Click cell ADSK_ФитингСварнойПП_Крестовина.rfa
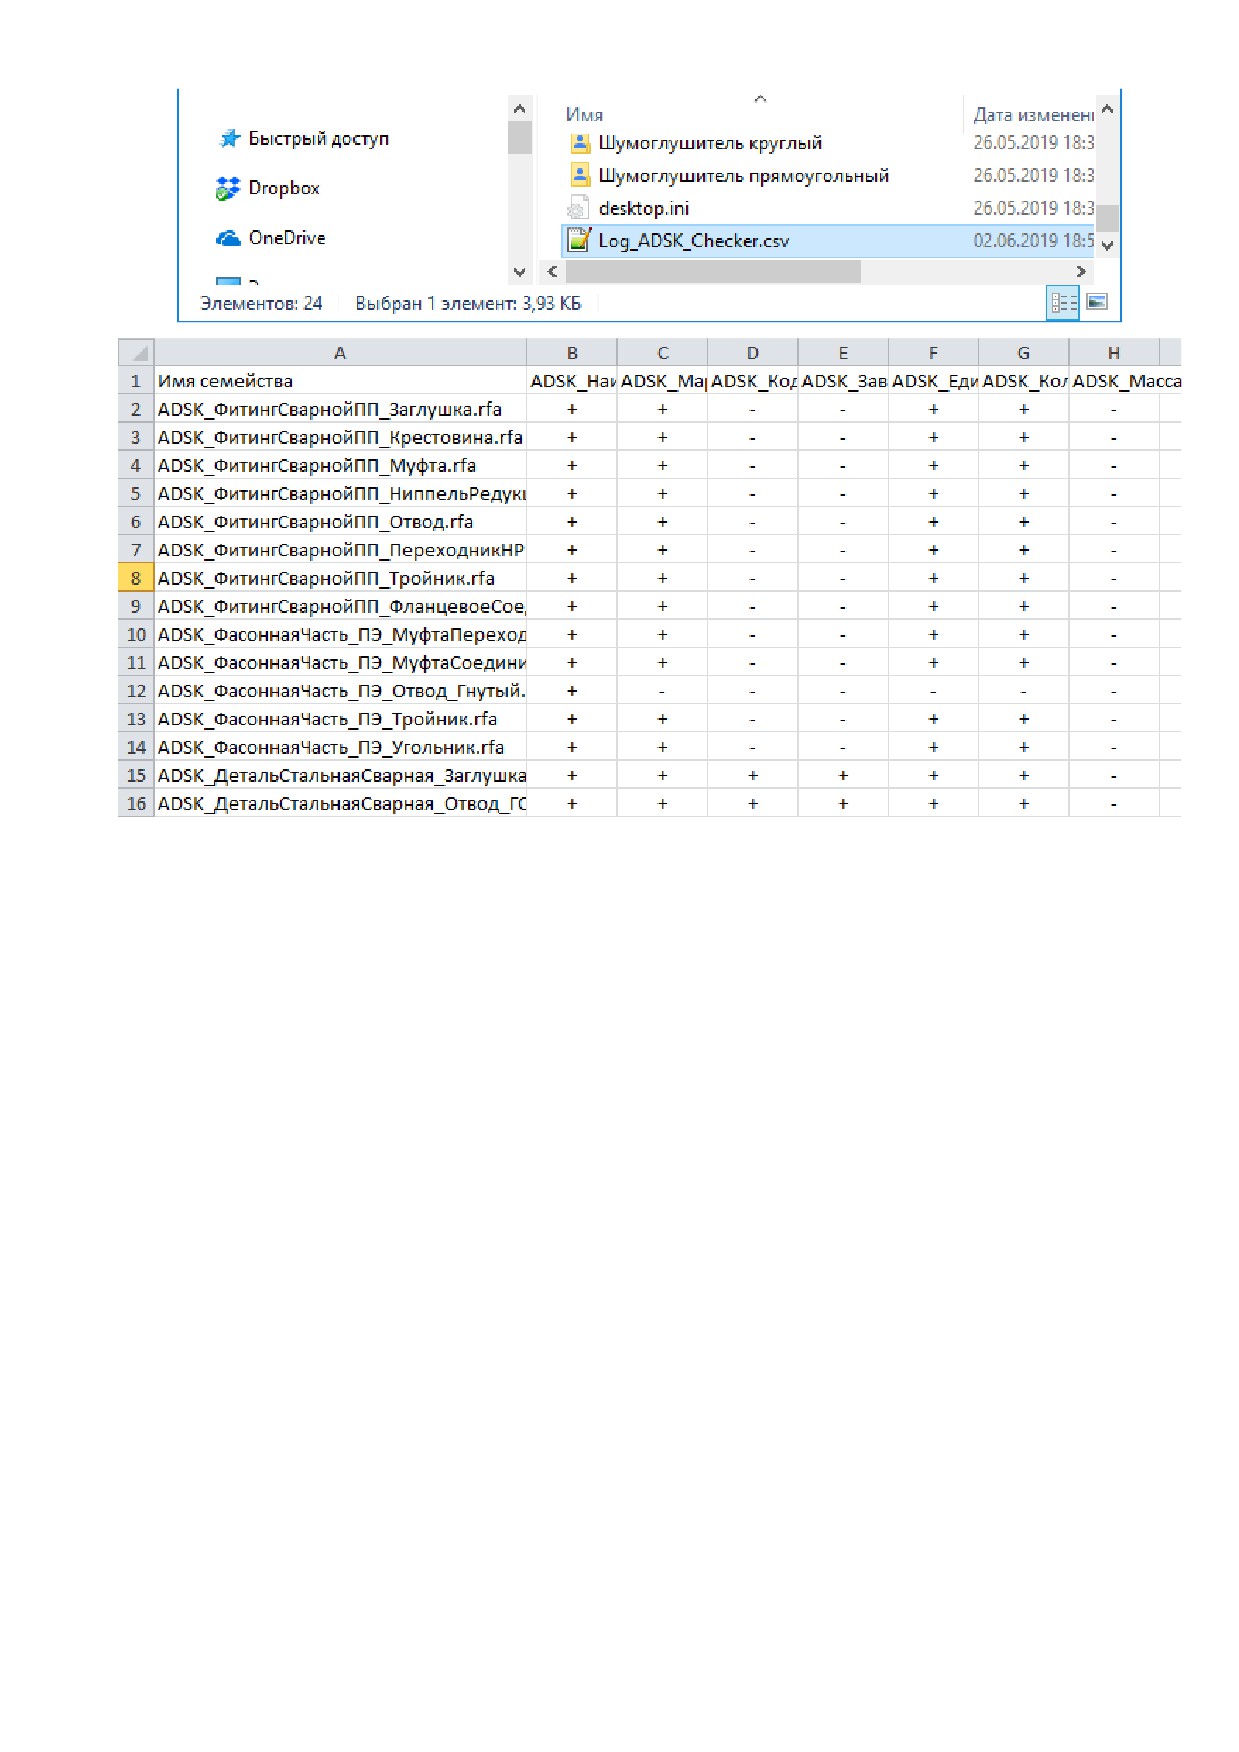The image size is (1239, 1752). tap(340, 437)
